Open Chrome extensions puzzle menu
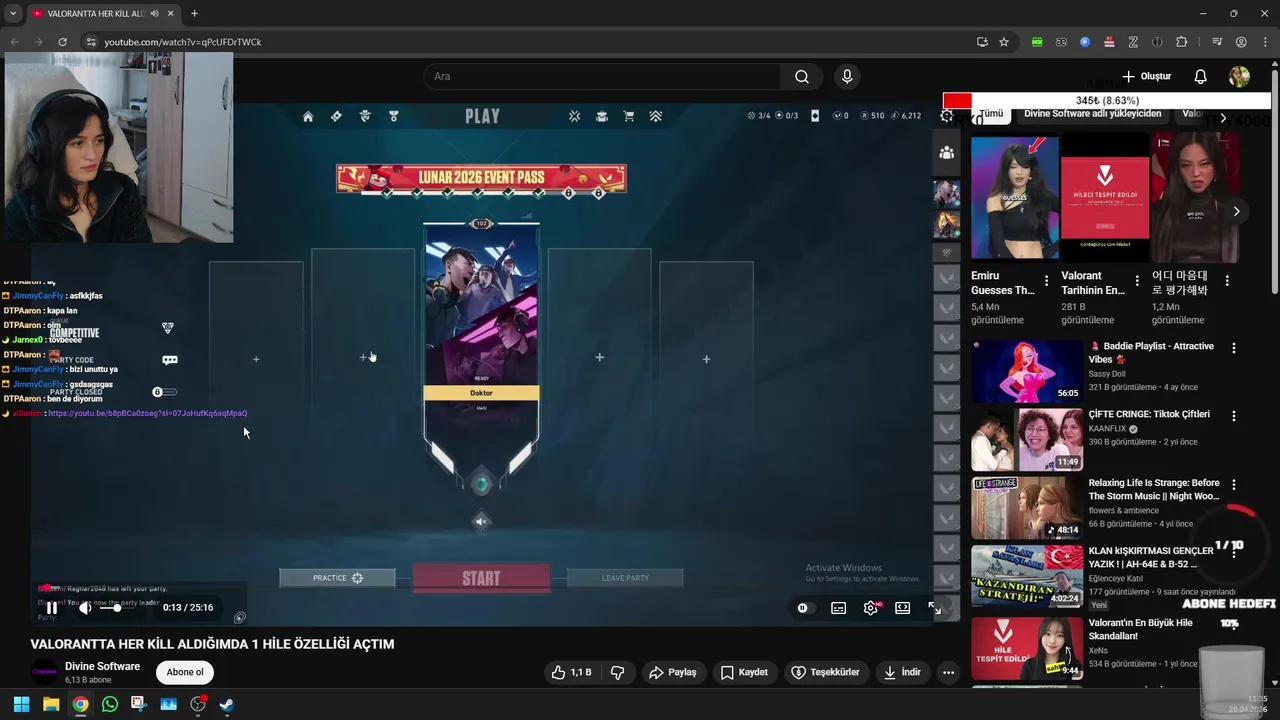The image size is (1280, 720). point(1181,42)
